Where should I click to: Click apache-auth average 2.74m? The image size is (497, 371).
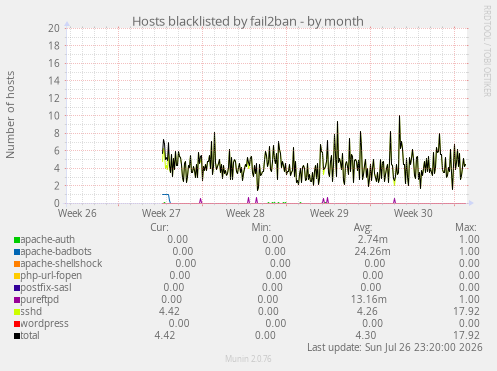tap(373, 239)
